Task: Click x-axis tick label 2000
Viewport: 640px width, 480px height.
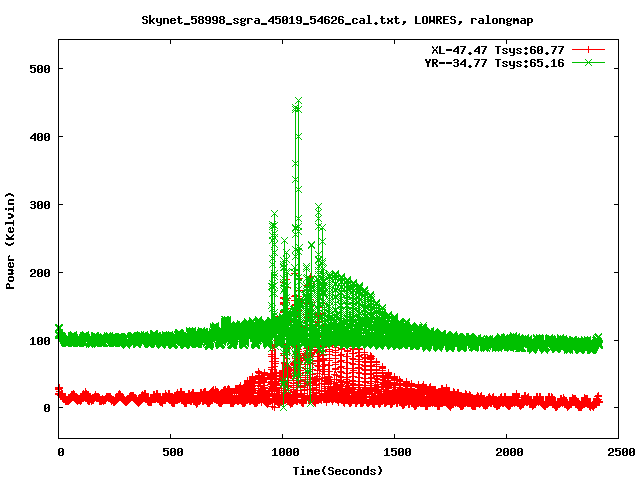Action: [x=509, y=452]
